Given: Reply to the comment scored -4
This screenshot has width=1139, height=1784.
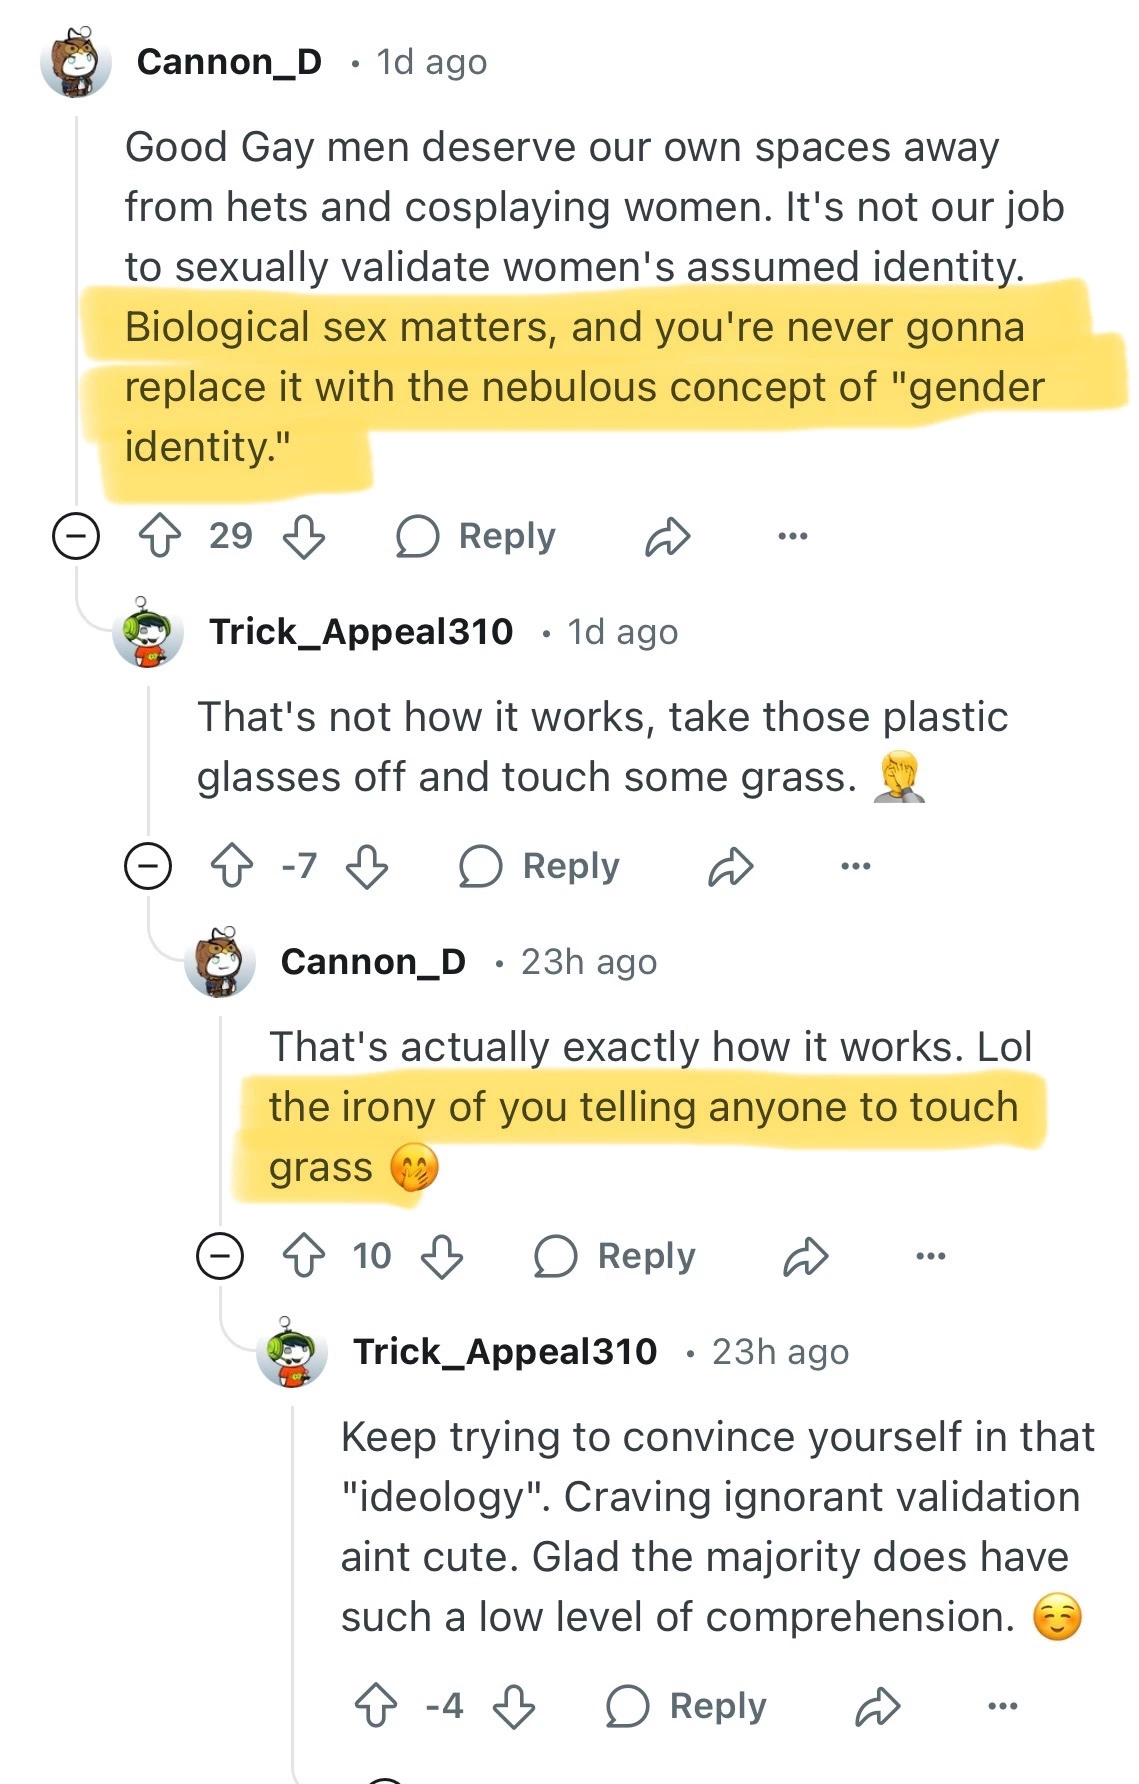Looking at the screenshot, I should (x=687, y=1706).
